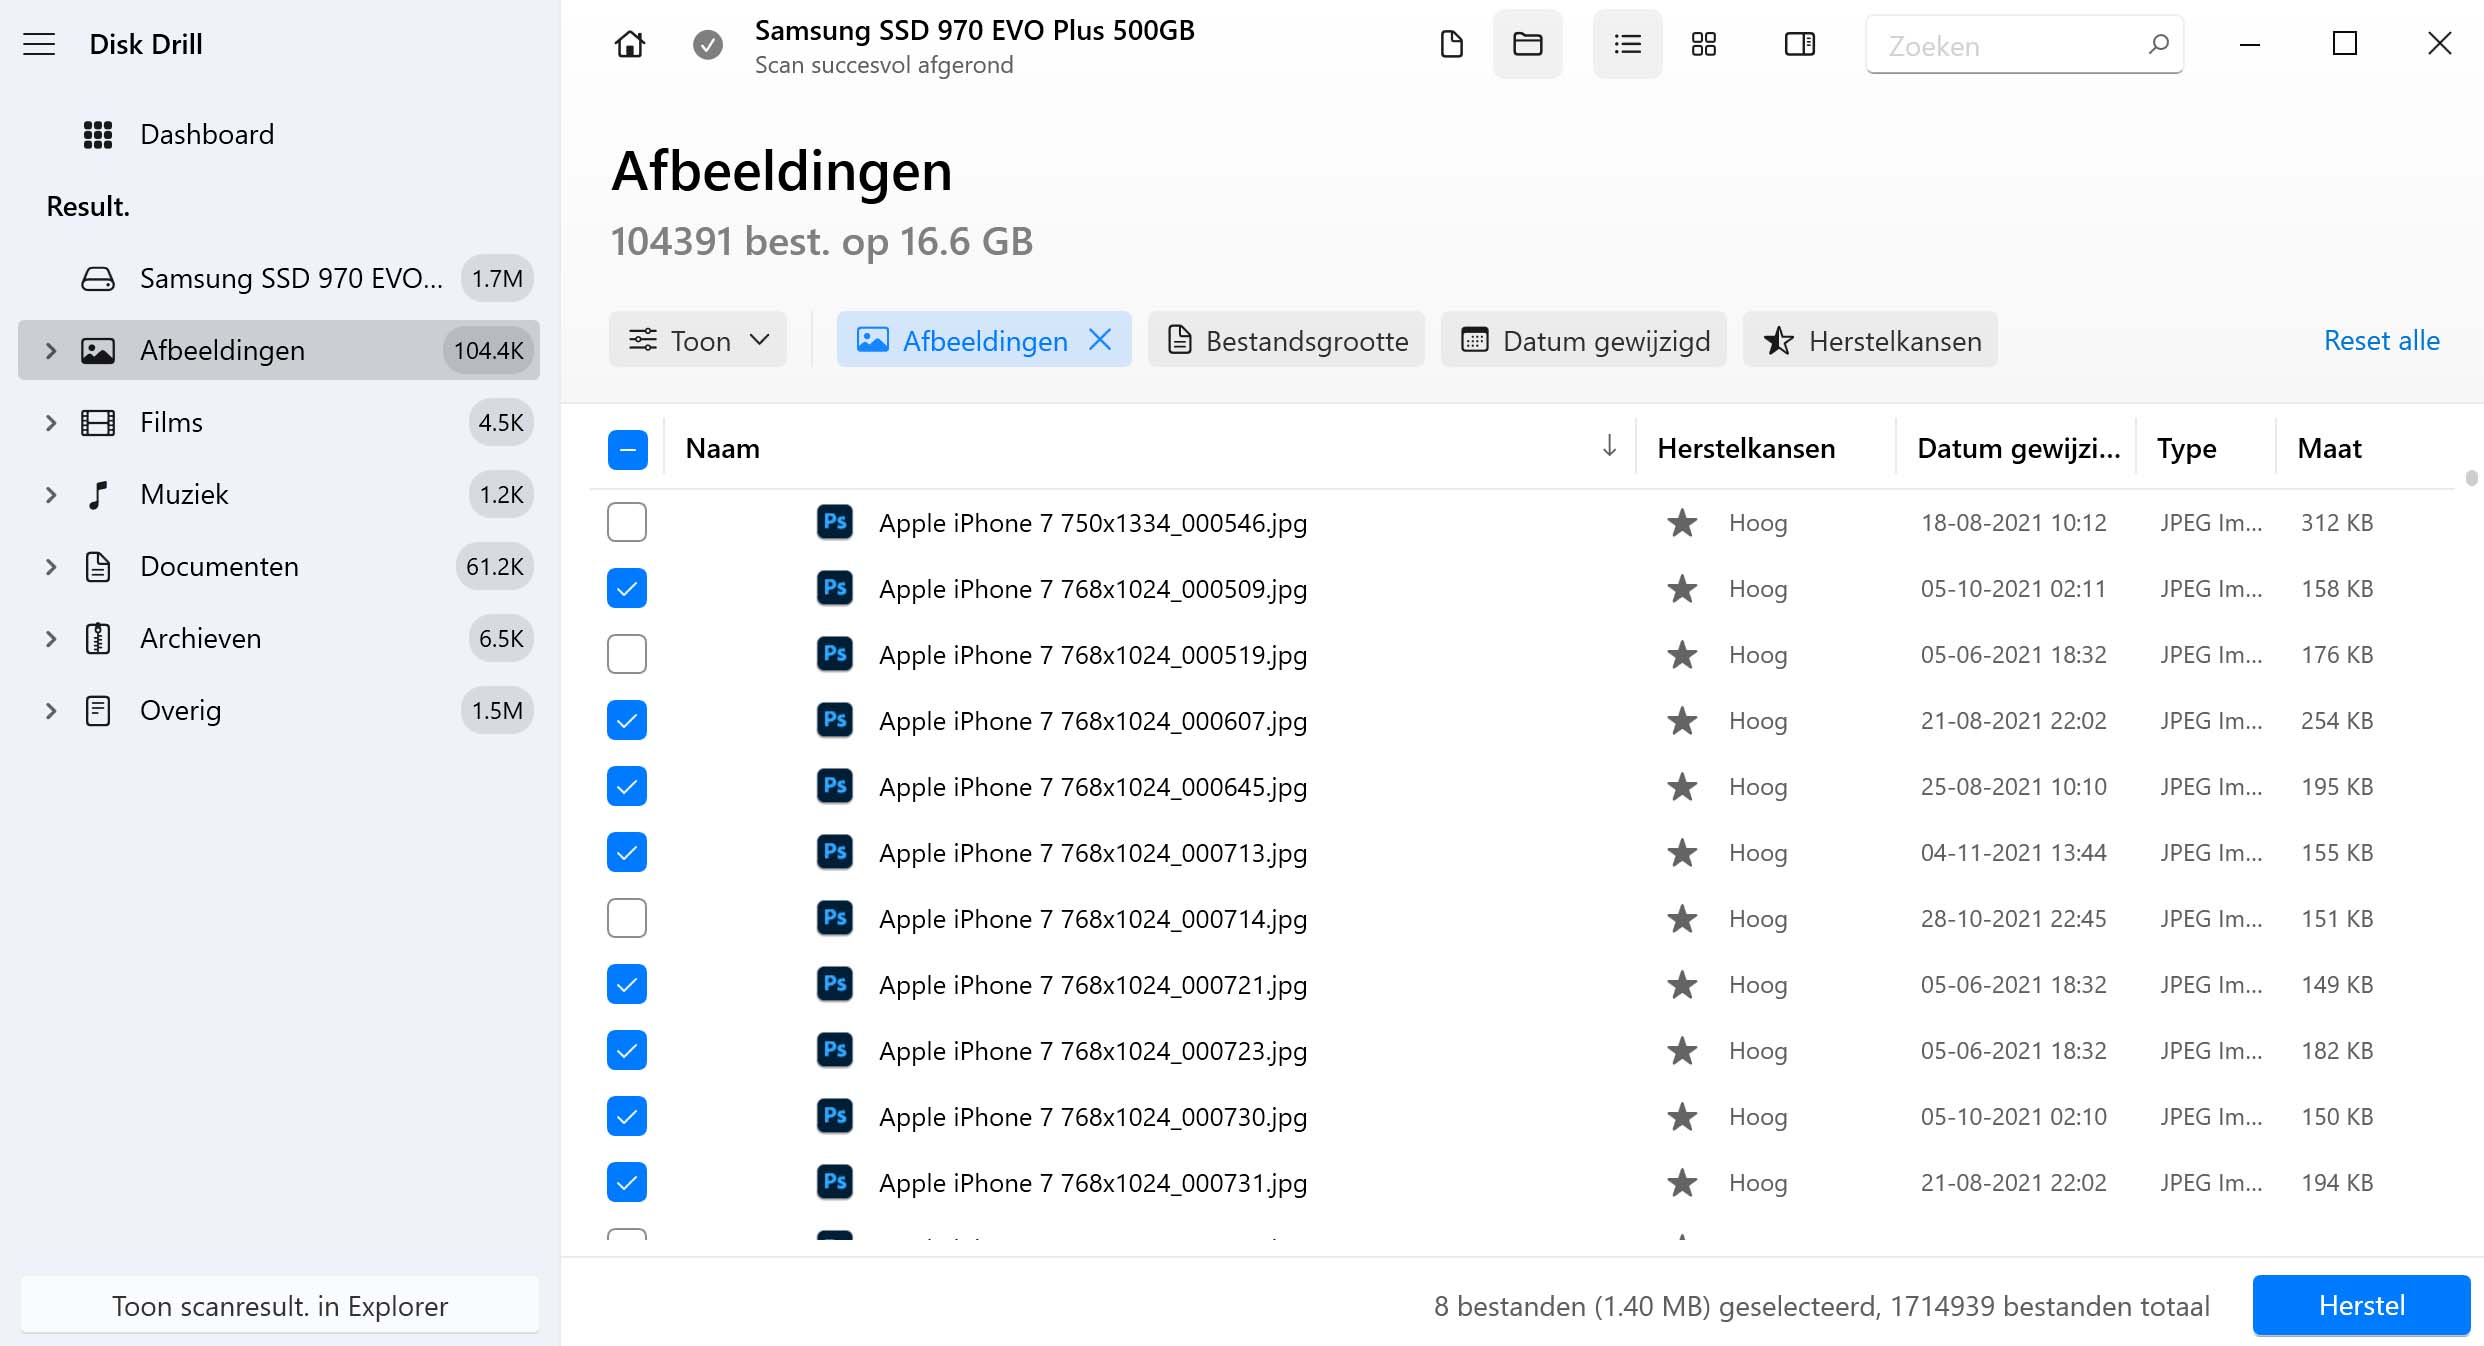This screenshot has height=1346, width=2484.
Task: Click the Muziek music note icon
Action: click(98, 494)
